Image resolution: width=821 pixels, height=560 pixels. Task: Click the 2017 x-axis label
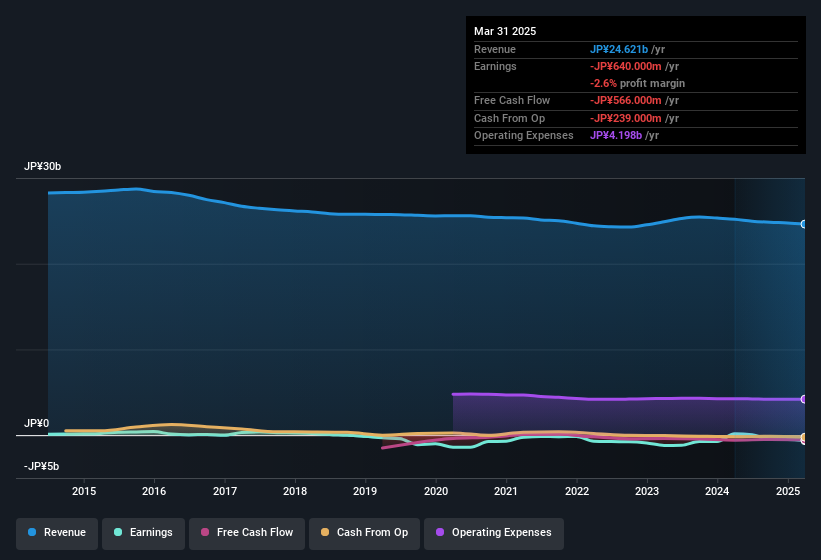[225, 491]
